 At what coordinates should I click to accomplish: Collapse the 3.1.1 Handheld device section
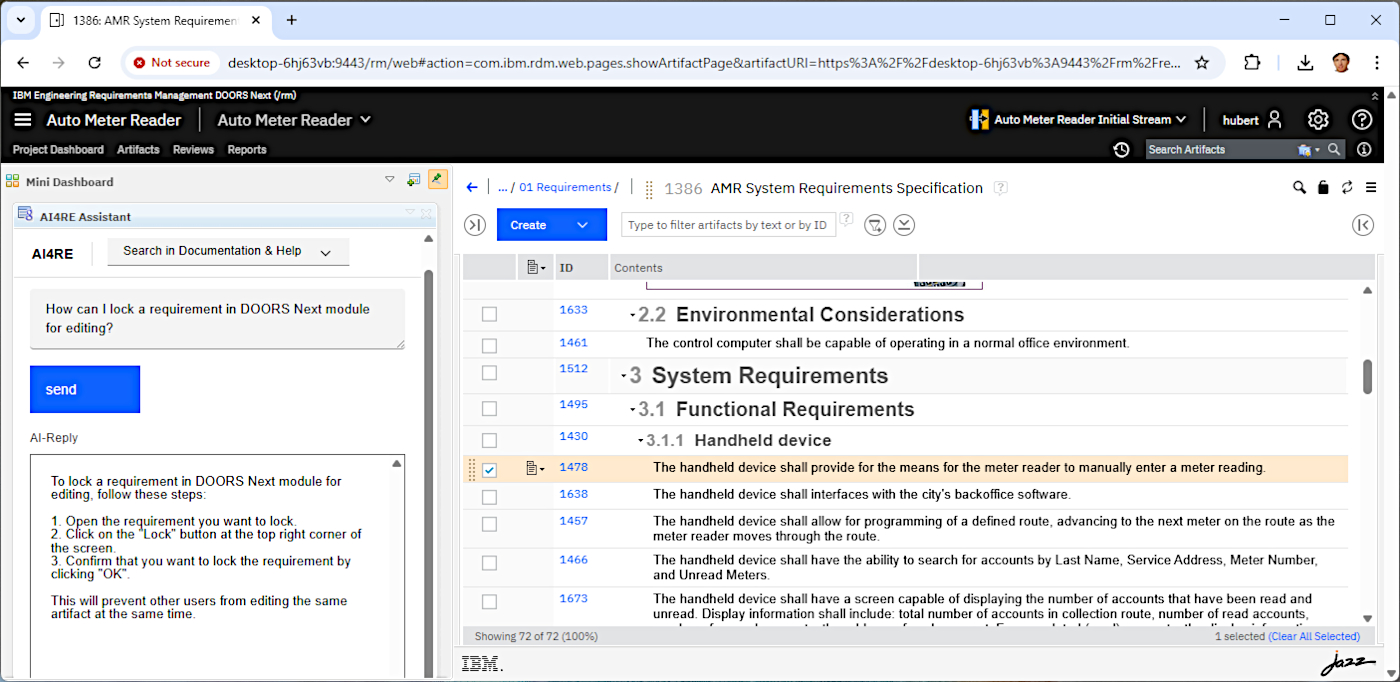click(641, 441)
